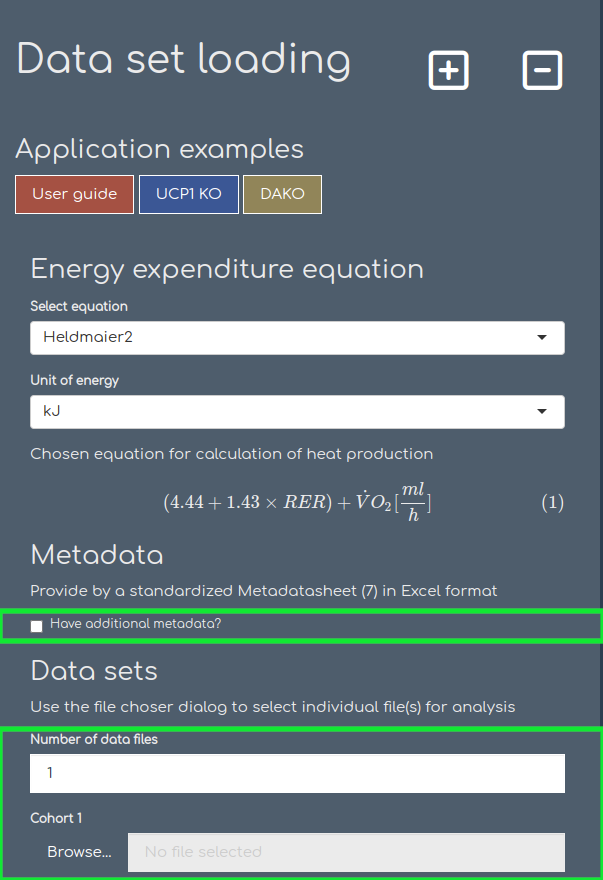The image size is (603, 880).
Task: Click the Data set loading heading
Action: [184, 61]
